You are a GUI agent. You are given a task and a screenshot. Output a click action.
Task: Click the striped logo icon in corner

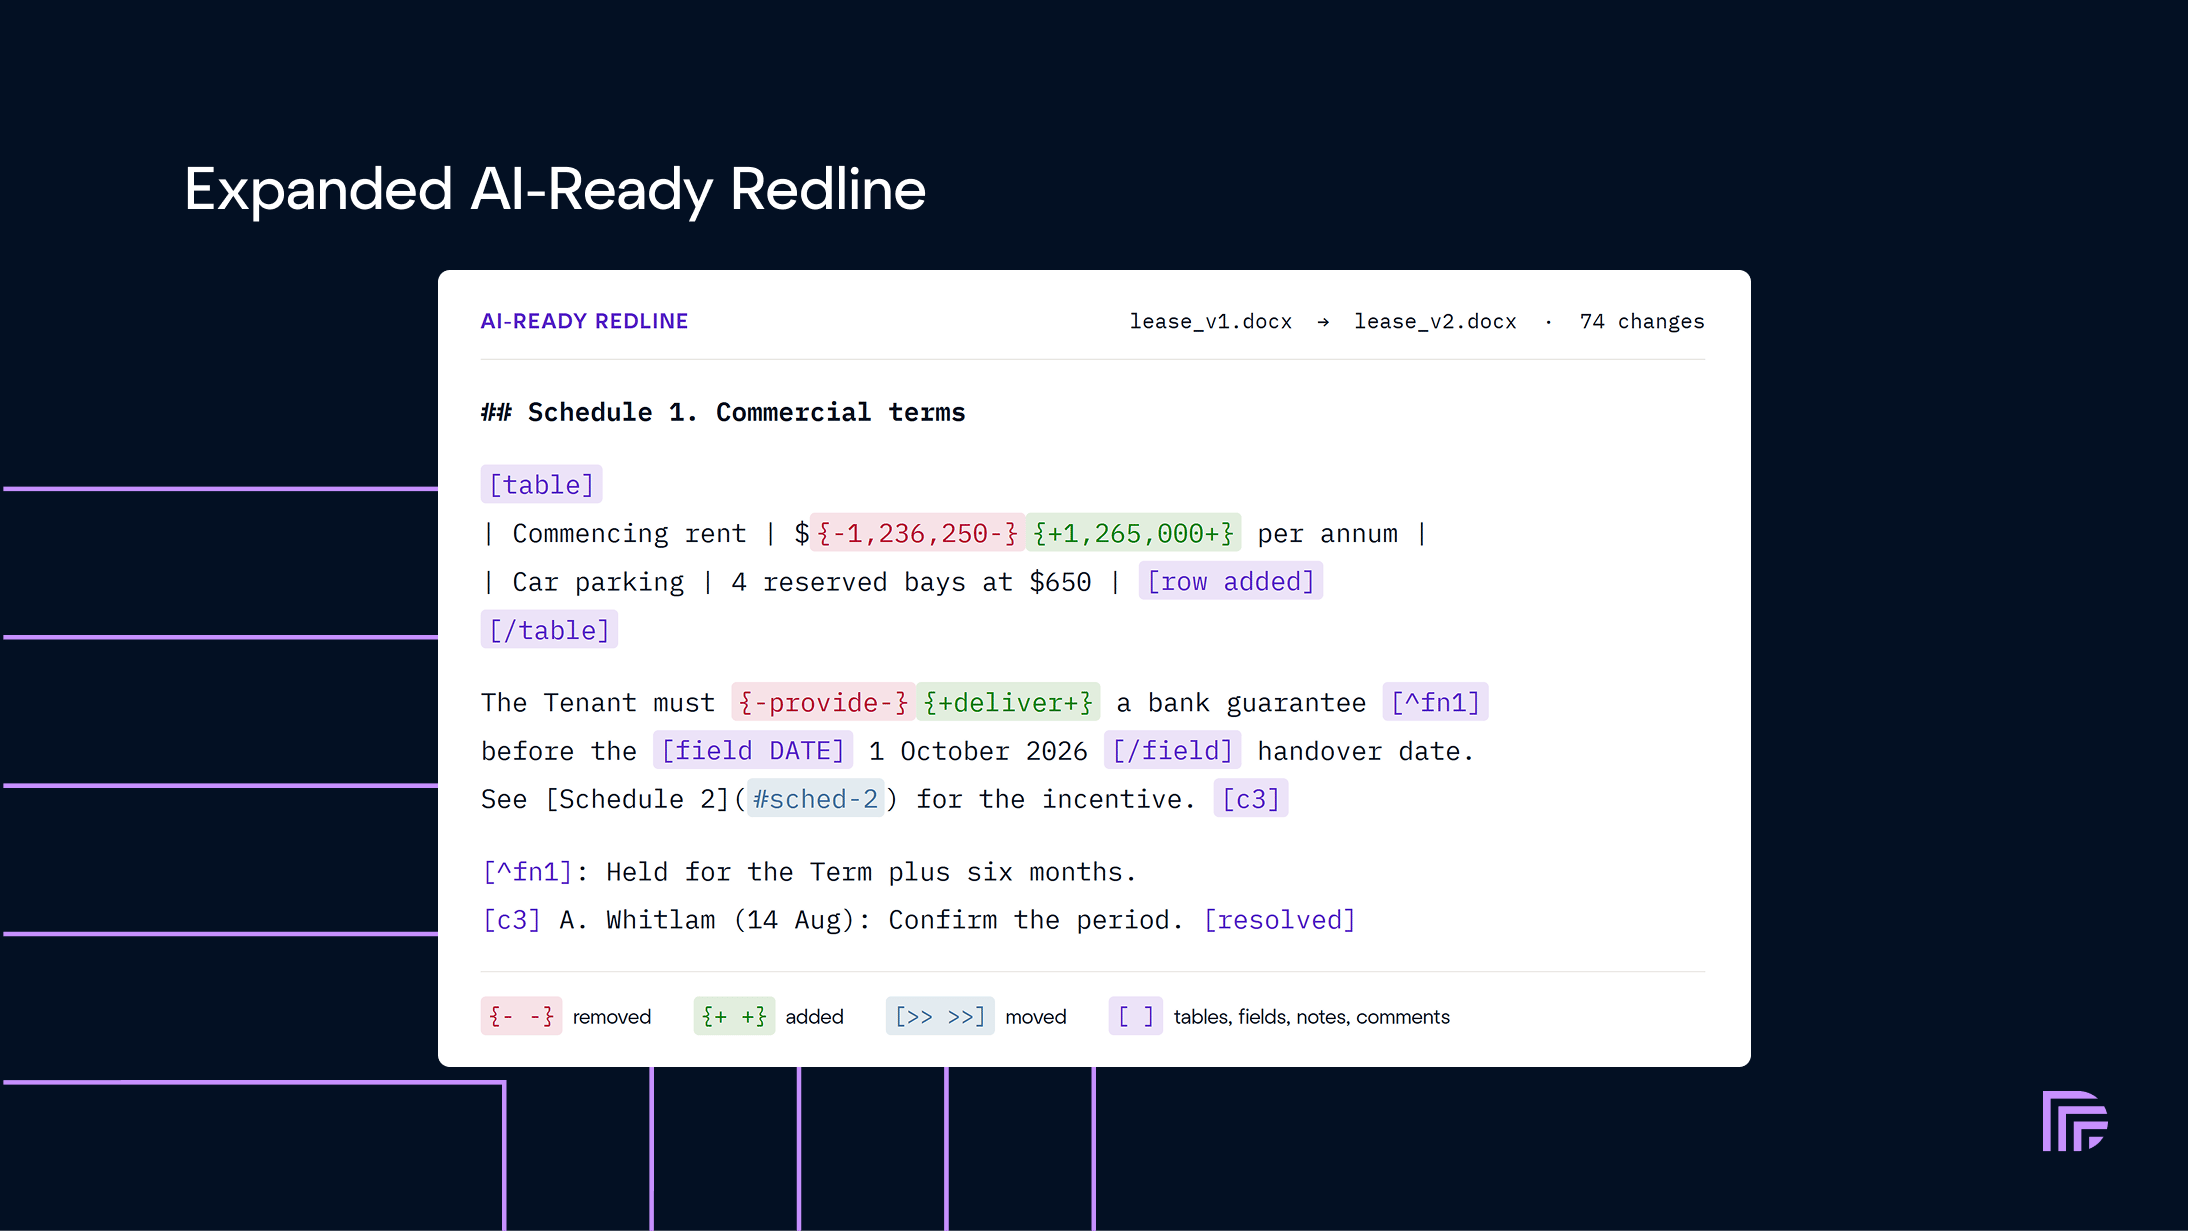(x=2075, y=1121)
